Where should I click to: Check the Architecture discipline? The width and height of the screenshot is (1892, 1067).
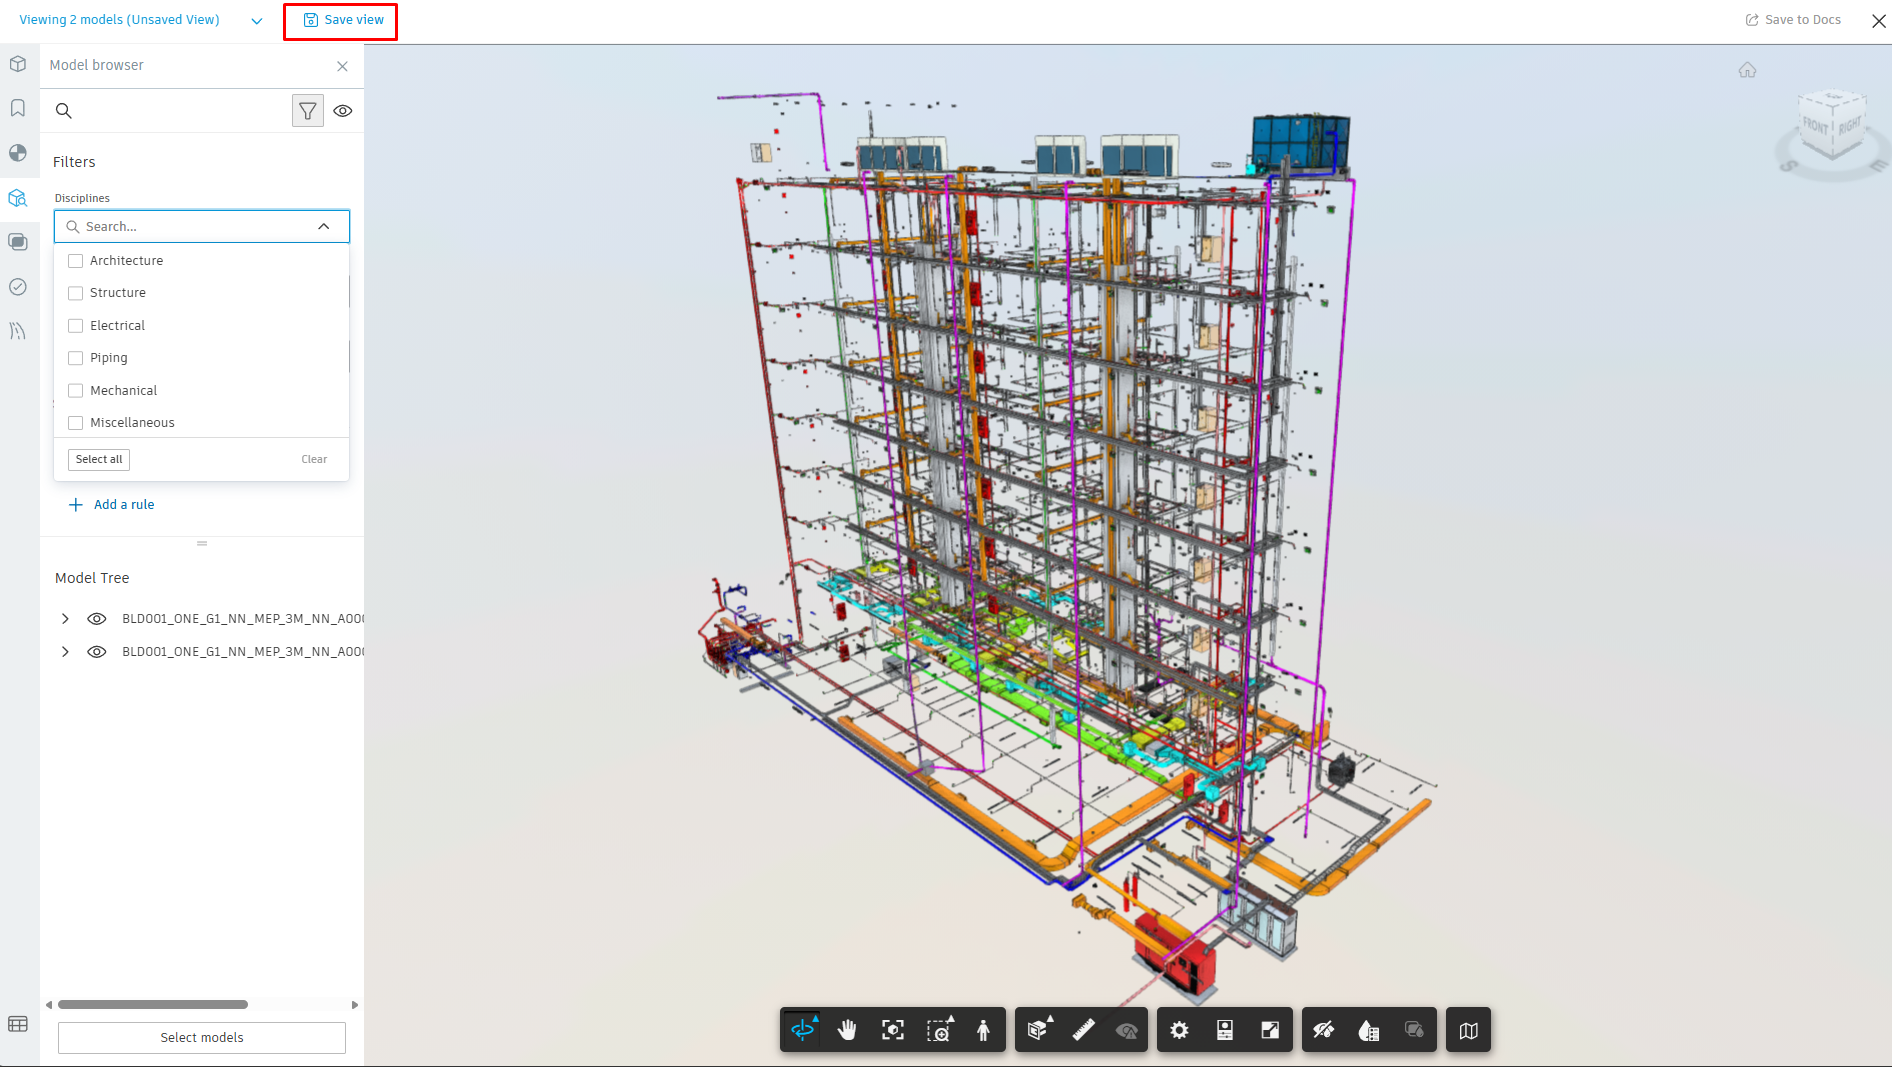[75, 261]
